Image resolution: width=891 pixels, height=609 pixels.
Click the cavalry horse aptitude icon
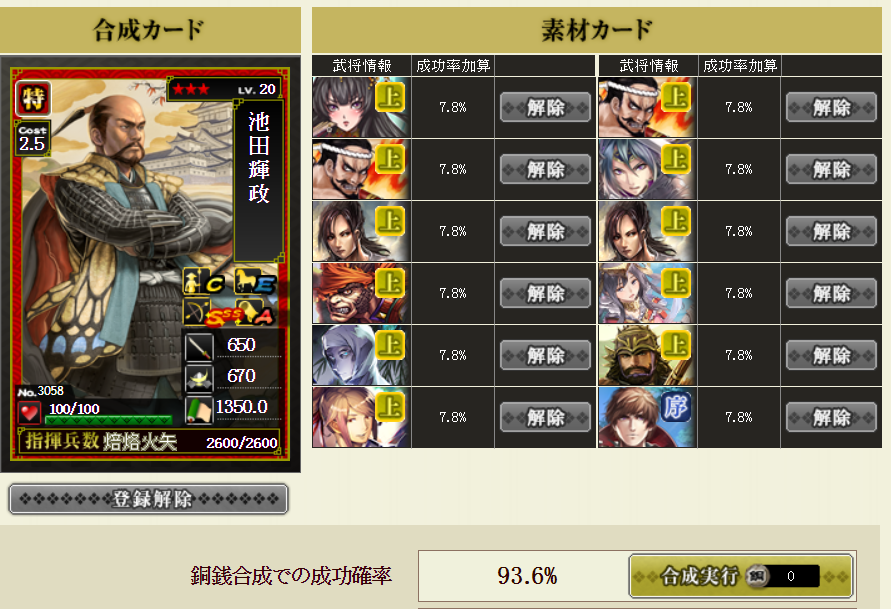(x=255, y=281)
